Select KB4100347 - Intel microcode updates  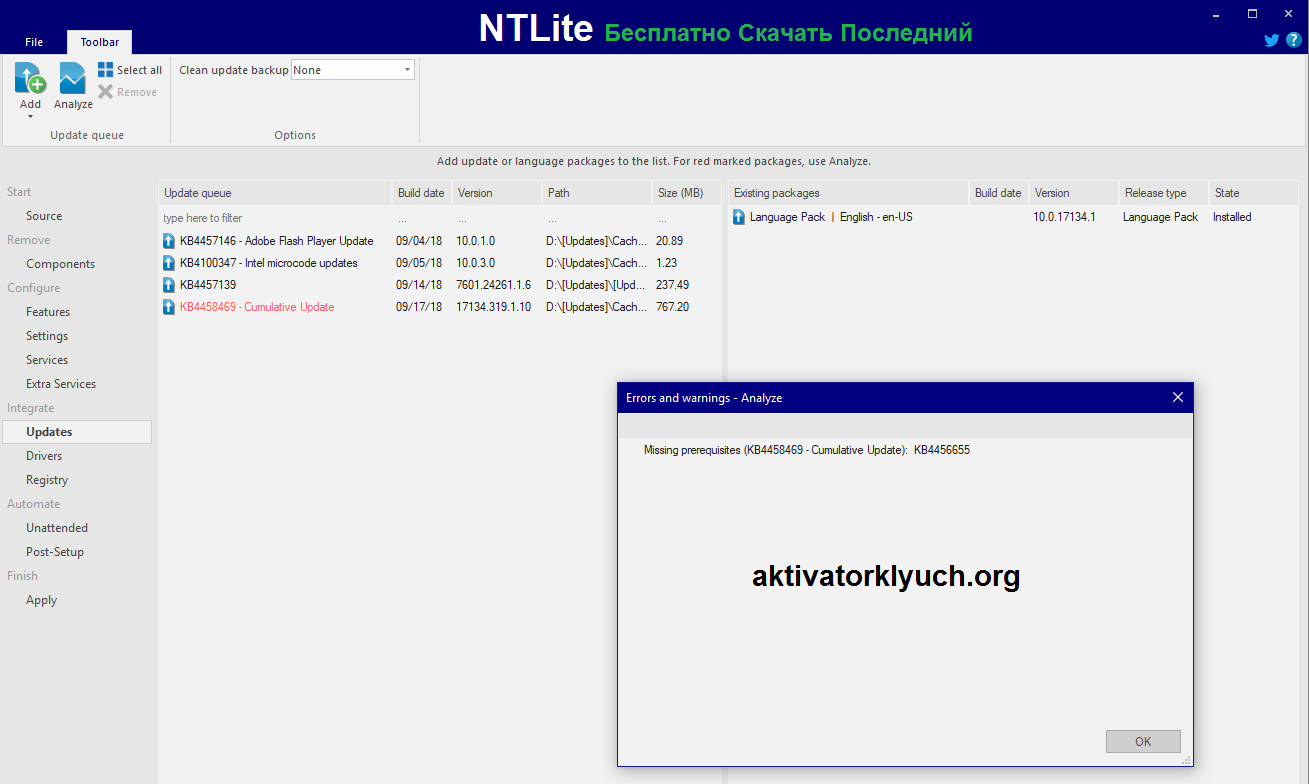tap(269, 263)
